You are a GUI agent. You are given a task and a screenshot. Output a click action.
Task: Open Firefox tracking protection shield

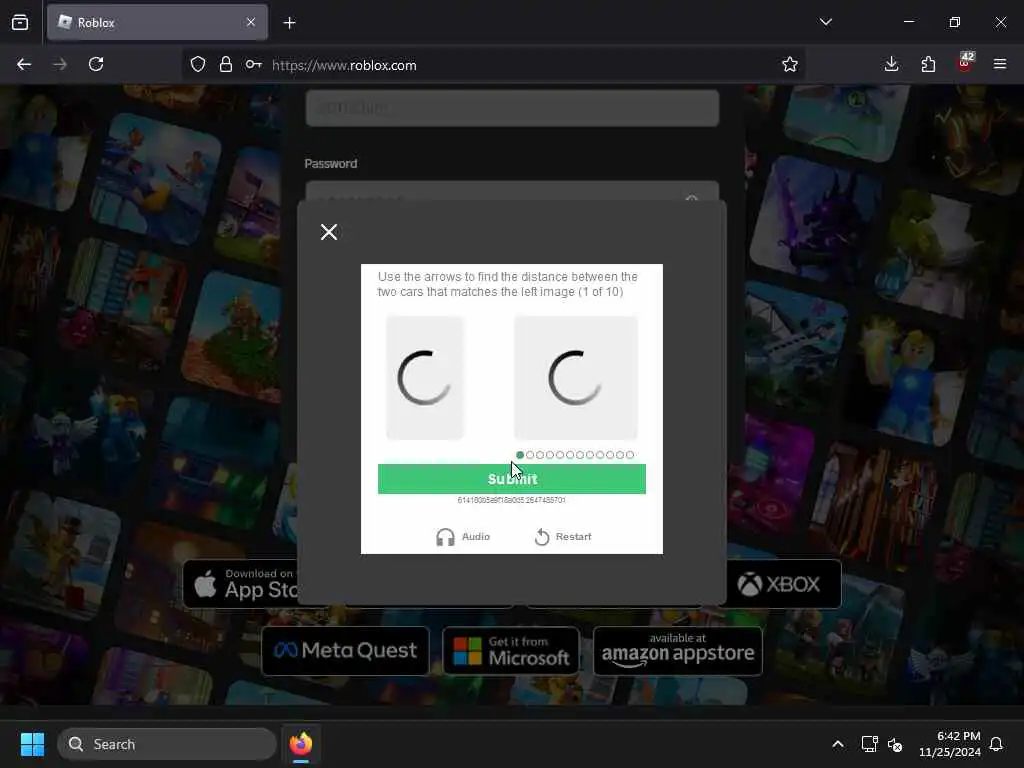tap(198, 64)
